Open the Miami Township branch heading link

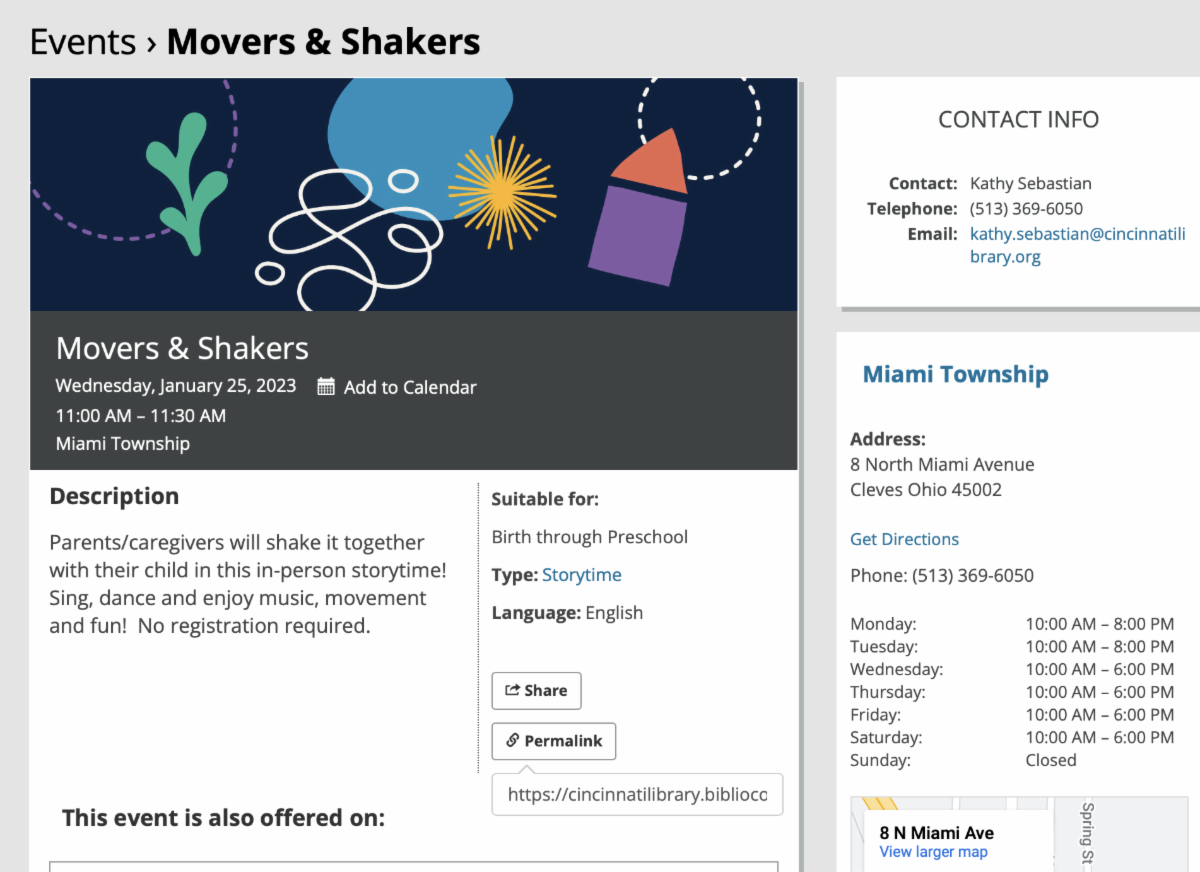(x=955, y=374)
